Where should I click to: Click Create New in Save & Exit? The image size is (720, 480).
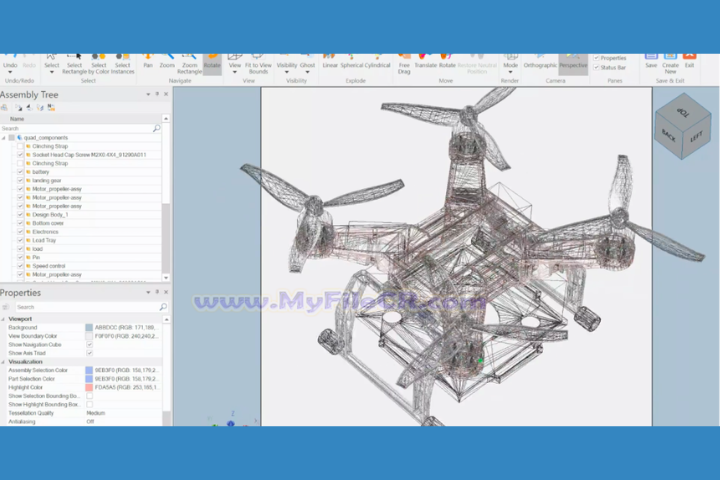coord(670,64)
